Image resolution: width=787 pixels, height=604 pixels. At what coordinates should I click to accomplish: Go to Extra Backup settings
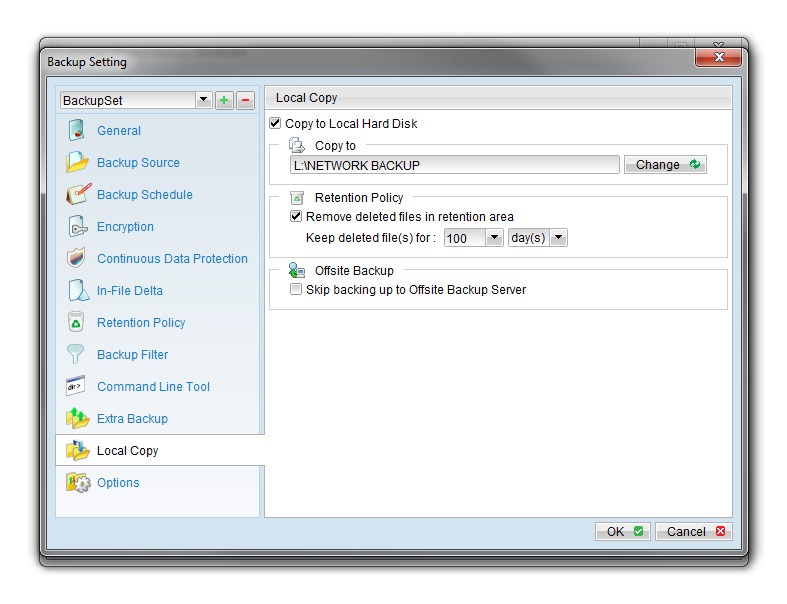coord(133,419)
